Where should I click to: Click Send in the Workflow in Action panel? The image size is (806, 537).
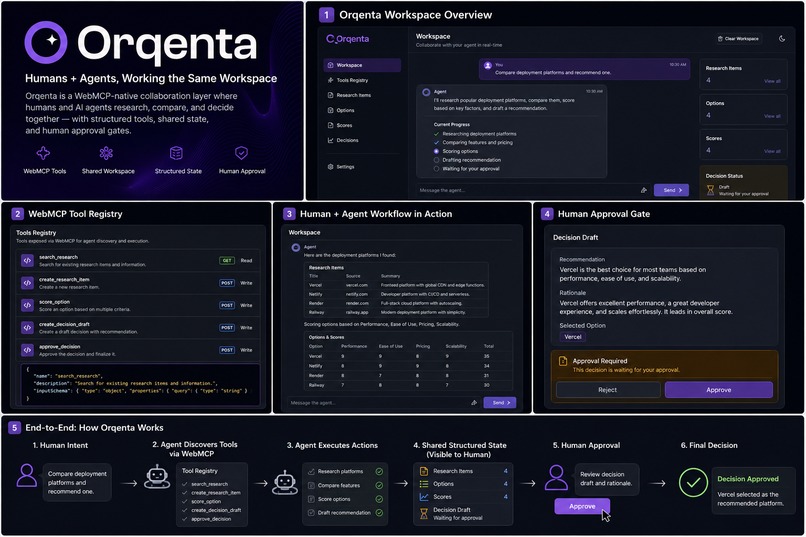500,403
